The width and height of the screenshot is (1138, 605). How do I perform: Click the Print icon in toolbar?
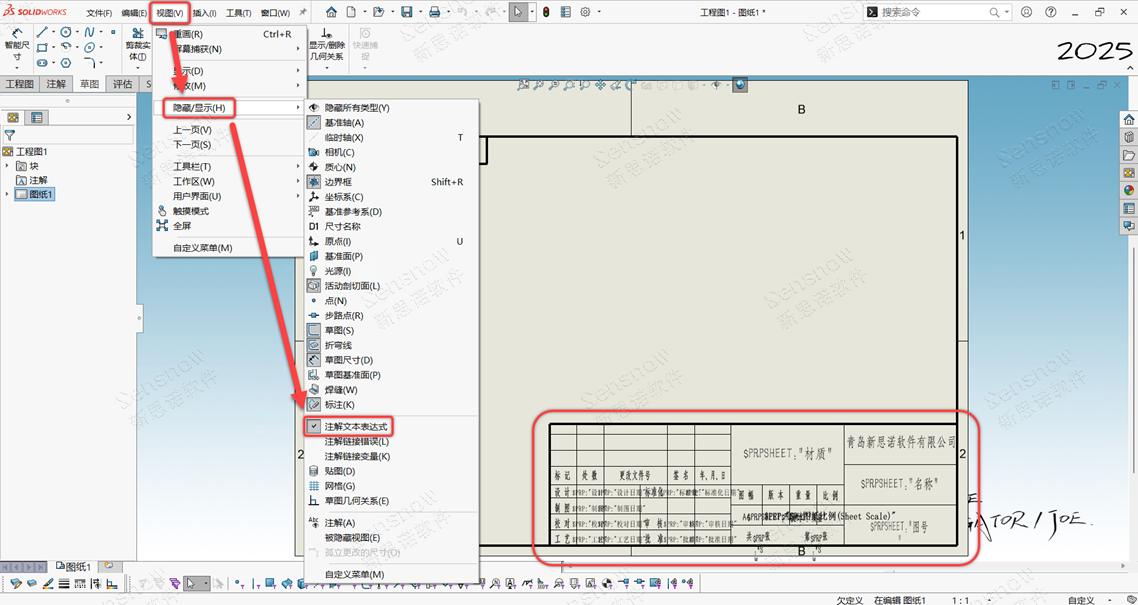pyautogui.click(x=434, y=12)
